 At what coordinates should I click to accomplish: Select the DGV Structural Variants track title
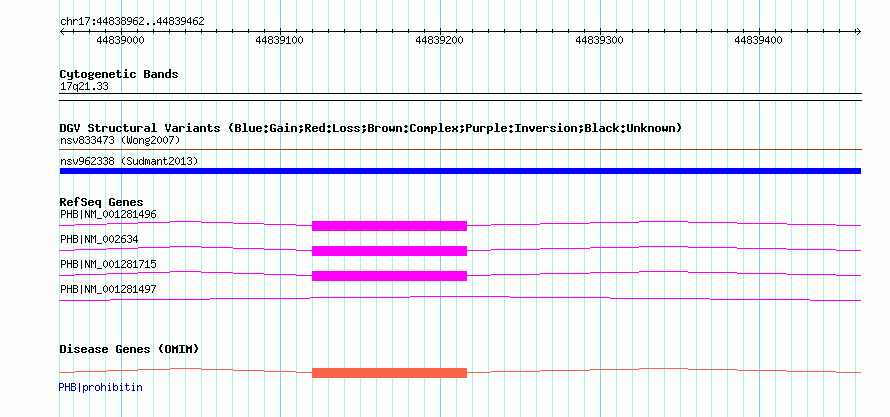click(371, 128)
